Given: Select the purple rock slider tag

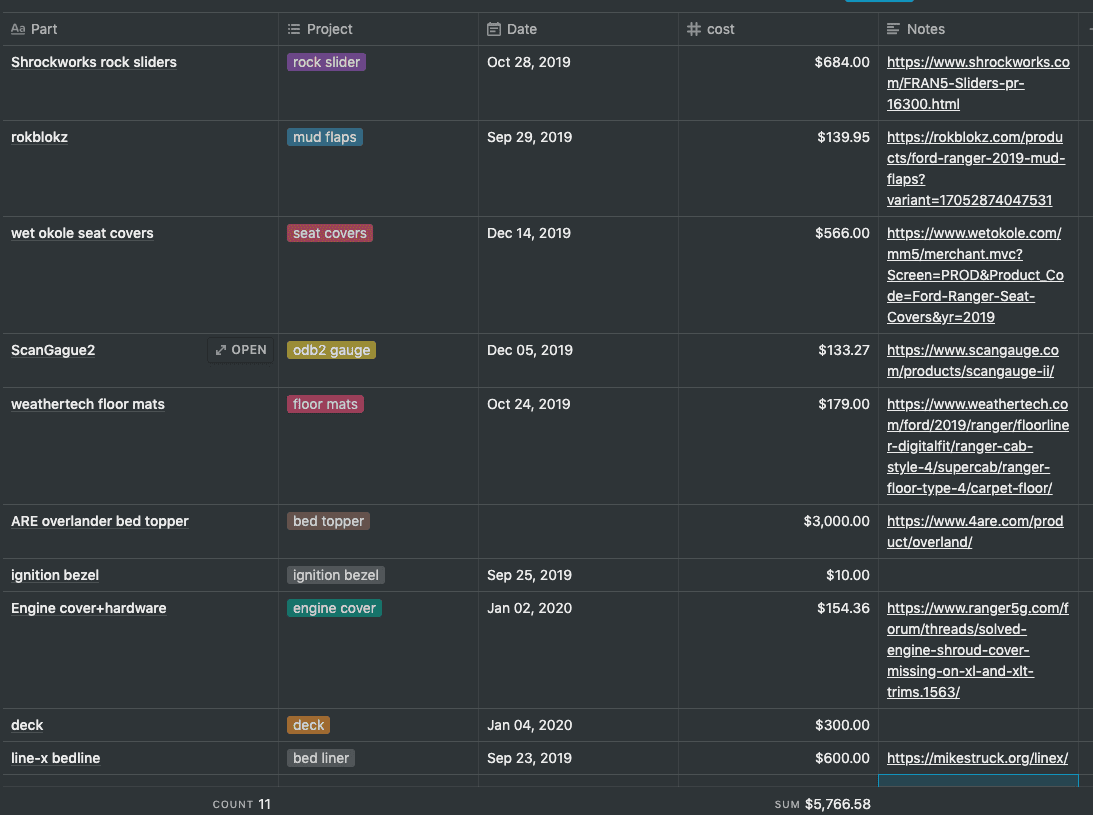Looking at the screenshot, I should (x=326, y=62).
